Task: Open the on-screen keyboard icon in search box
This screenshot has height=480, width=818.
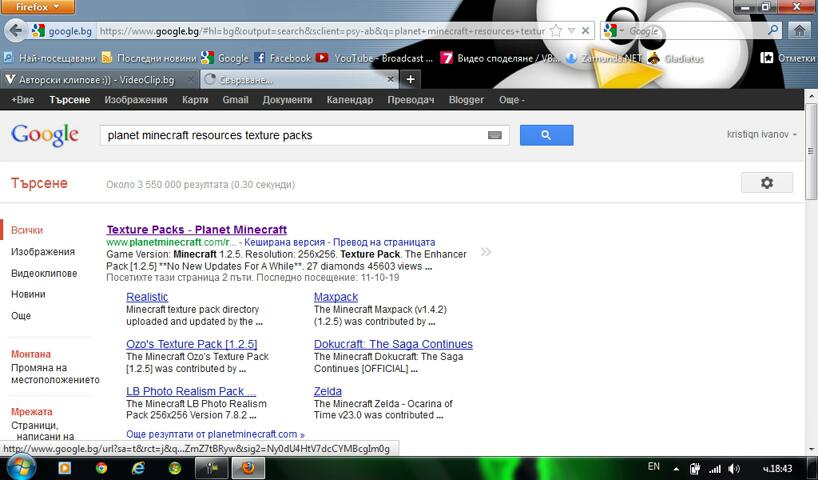Action: (494, 135)
